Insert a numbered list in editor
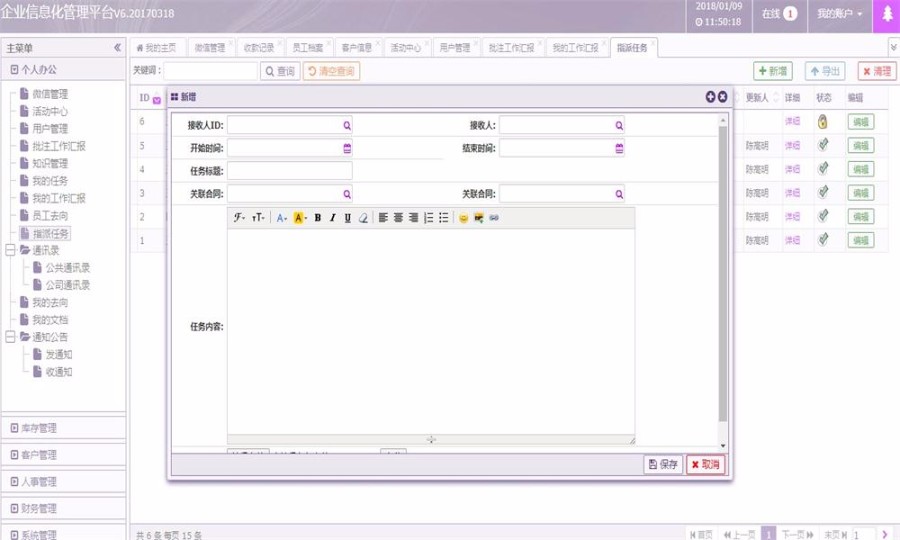The width and height of the screenshot is (900, 540). [x=429, y=217]
